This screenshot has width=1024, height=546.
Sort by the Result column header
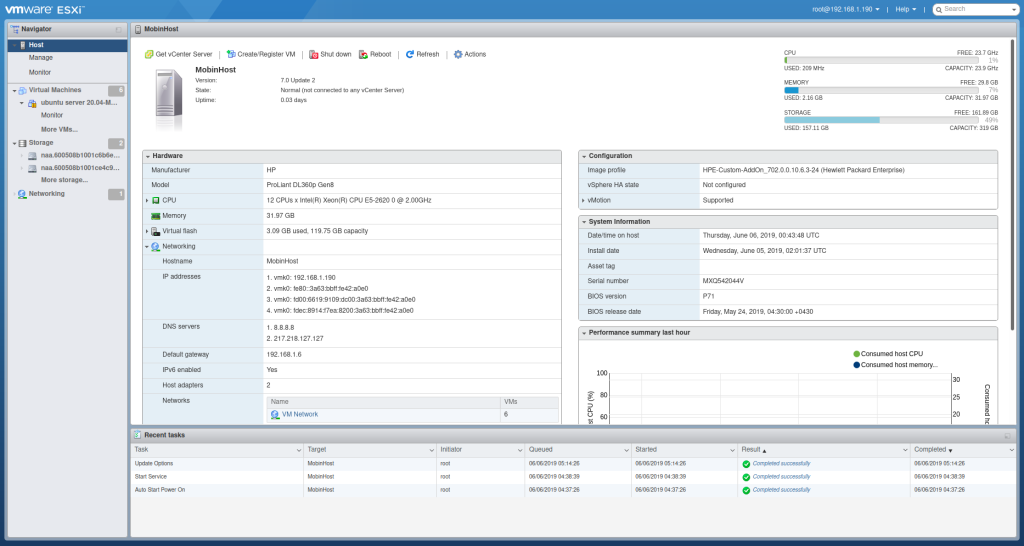[x=825, y=450]
